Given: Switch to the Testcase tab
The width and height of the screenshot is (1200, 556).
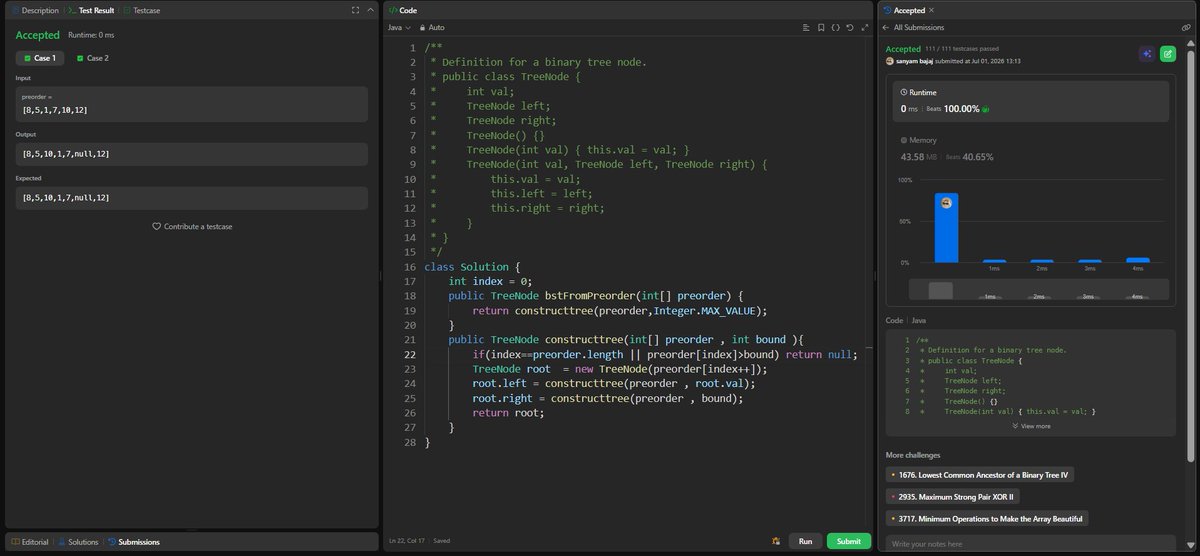Looking at the screenshot, I should (141, 9).
